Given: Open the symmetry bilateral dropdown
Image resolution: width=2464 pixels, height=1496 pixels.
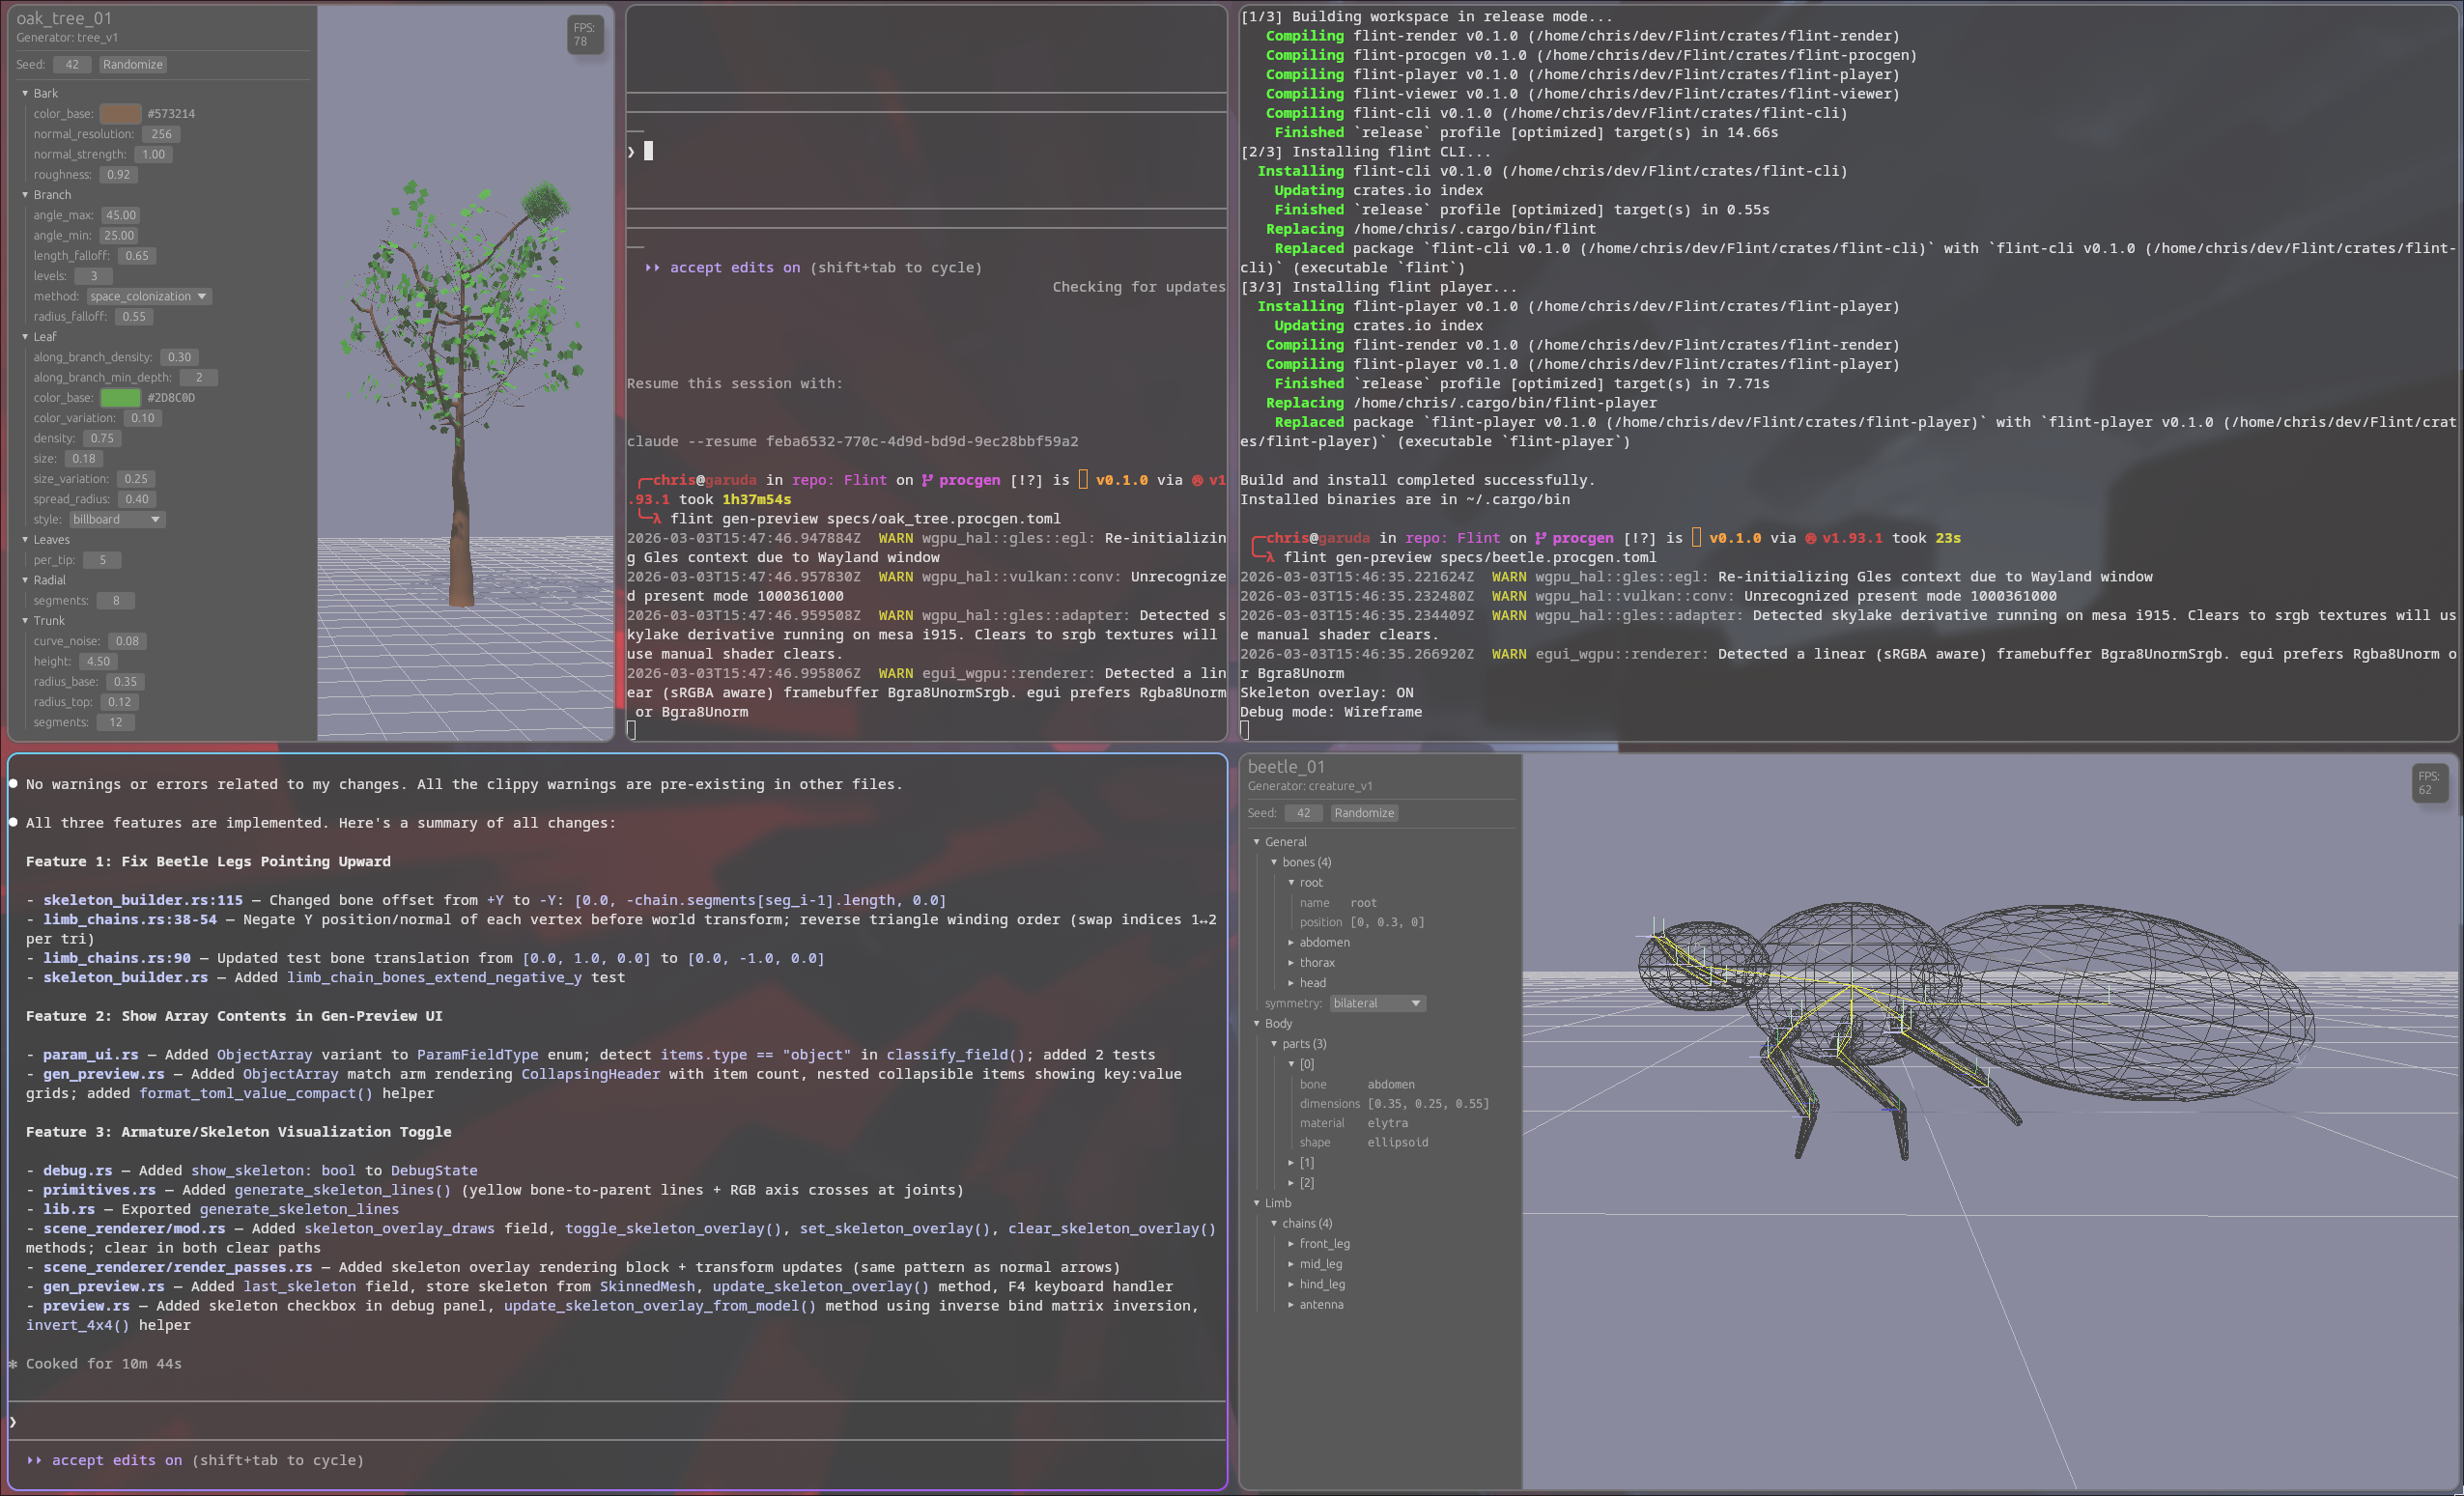Looking at the screenshot, I should click(1376, 1003).
